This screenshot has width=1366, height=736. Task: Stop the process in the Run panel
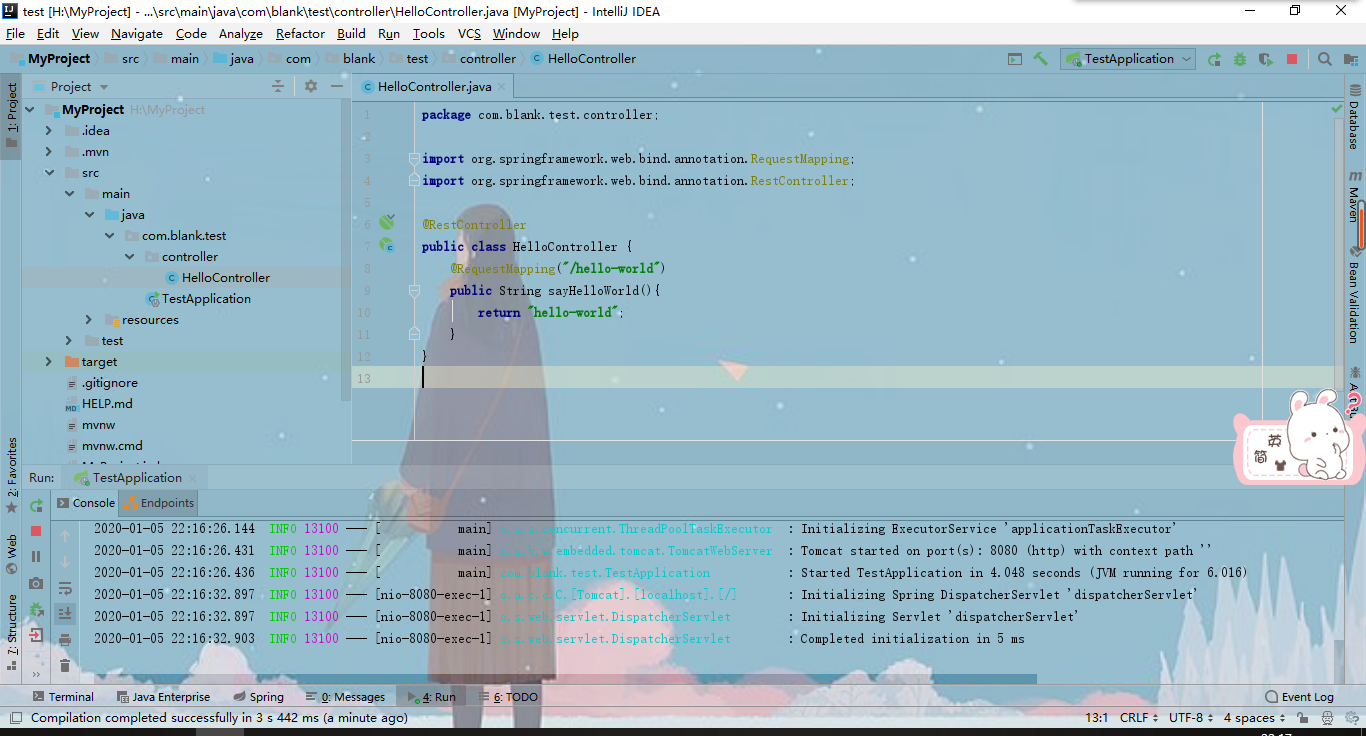[37, 531]
